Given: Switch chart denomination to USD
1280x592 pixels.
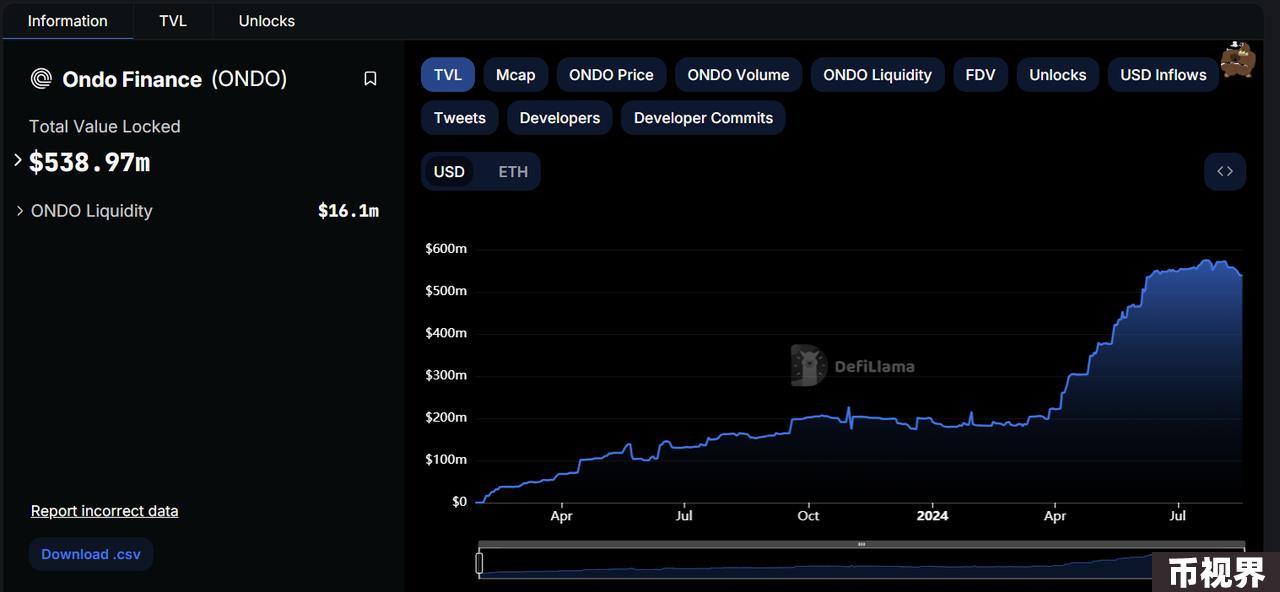Looking at the screenshot, I should coord(449,172).
